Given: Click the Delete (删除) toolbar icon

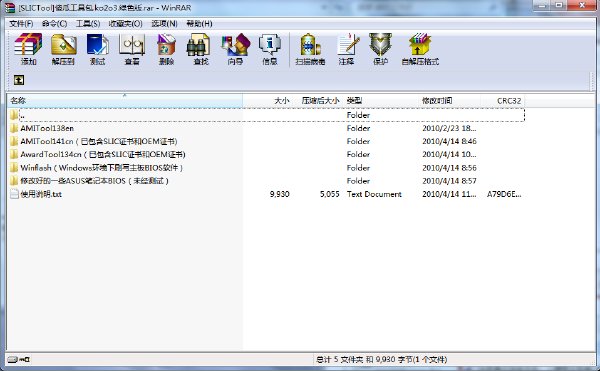Looking at the screenshot, I should point(166,49).
